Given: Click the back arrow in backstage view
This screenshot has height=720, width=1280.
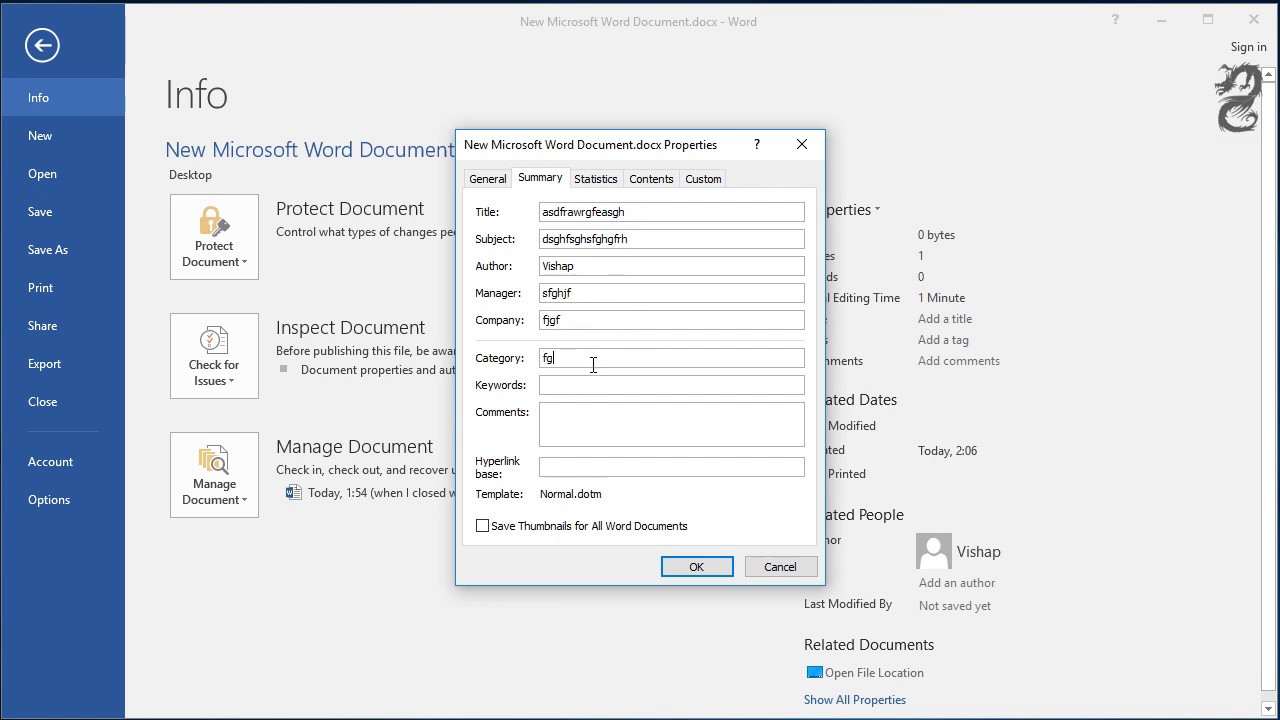Looking at the screenshot, I should 42,45.
